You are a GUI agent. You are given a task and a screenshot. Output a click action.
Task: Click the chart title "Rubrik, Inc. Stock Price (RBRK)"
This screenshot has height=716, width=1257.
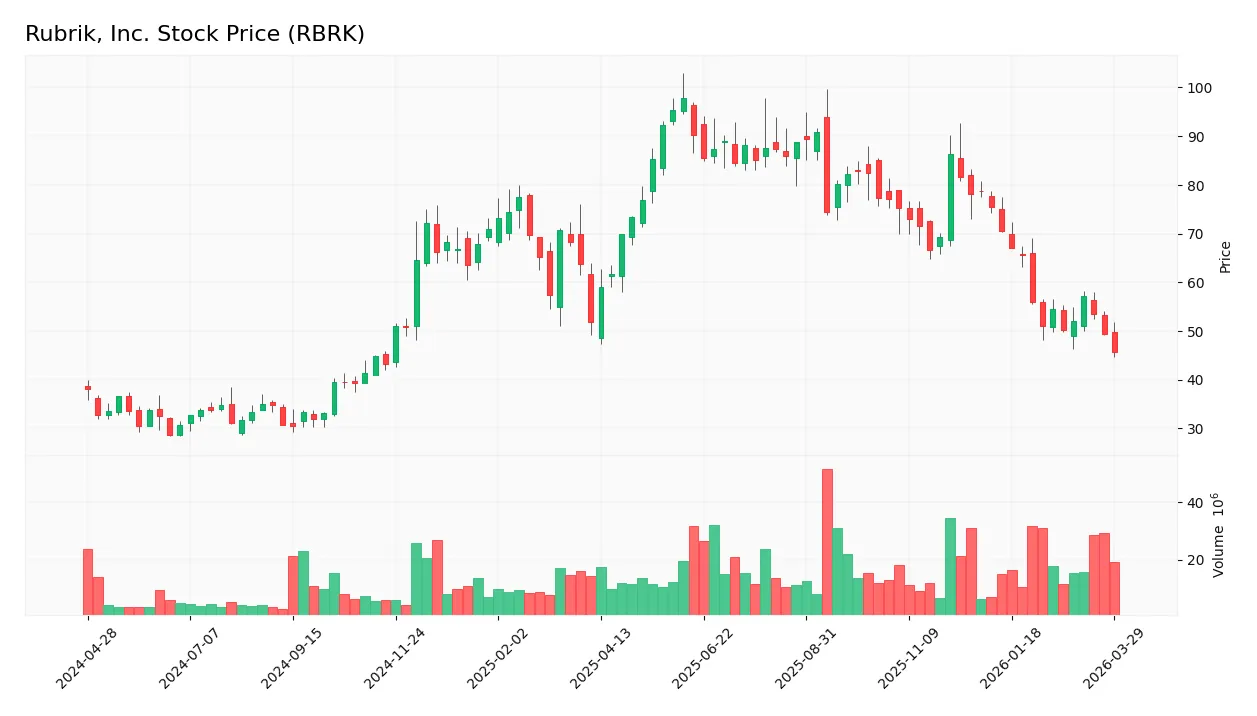pyautogui.click(x=195, y=33)
